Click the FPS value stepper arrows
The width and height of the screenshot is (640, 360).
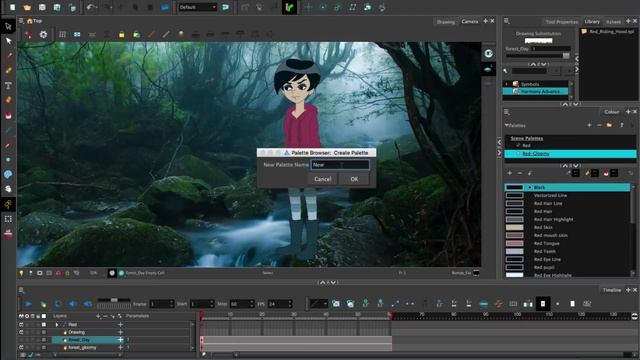pyautogui.click(x=290, y=304)
